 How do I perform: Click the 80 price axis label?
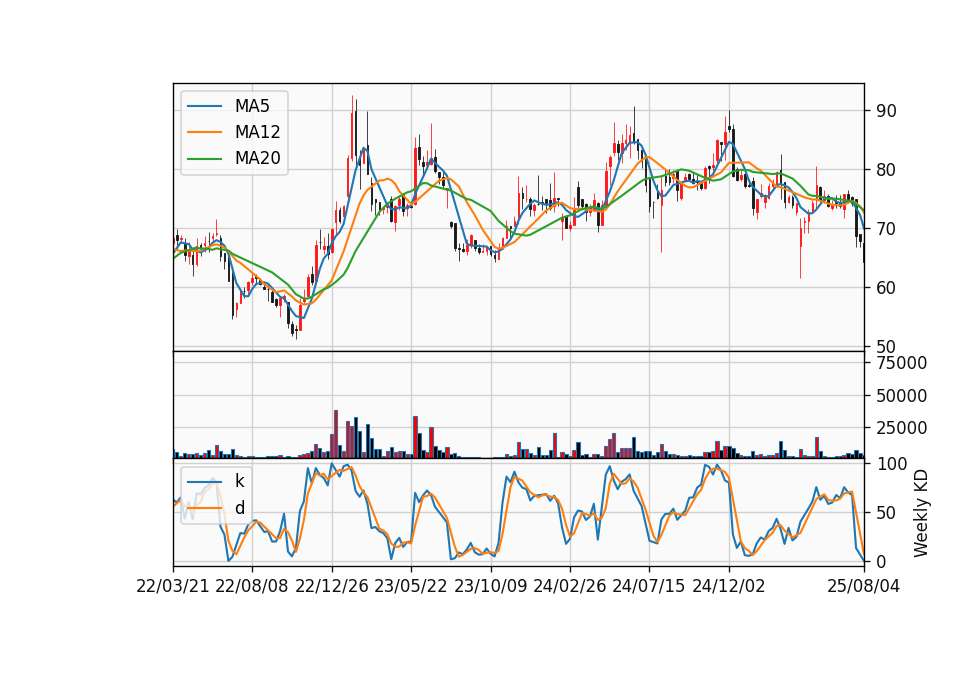pos(886,170)
